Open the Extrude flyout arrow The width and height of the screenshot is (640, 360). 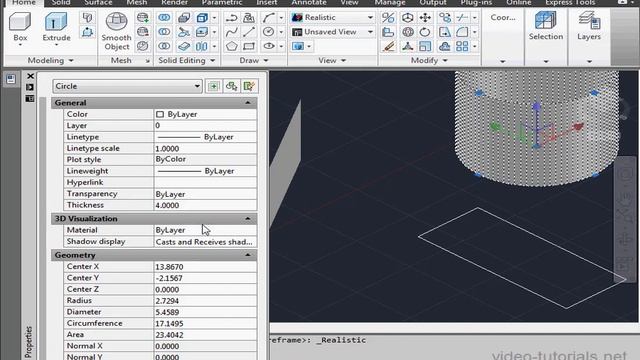[x=56, y=45]
